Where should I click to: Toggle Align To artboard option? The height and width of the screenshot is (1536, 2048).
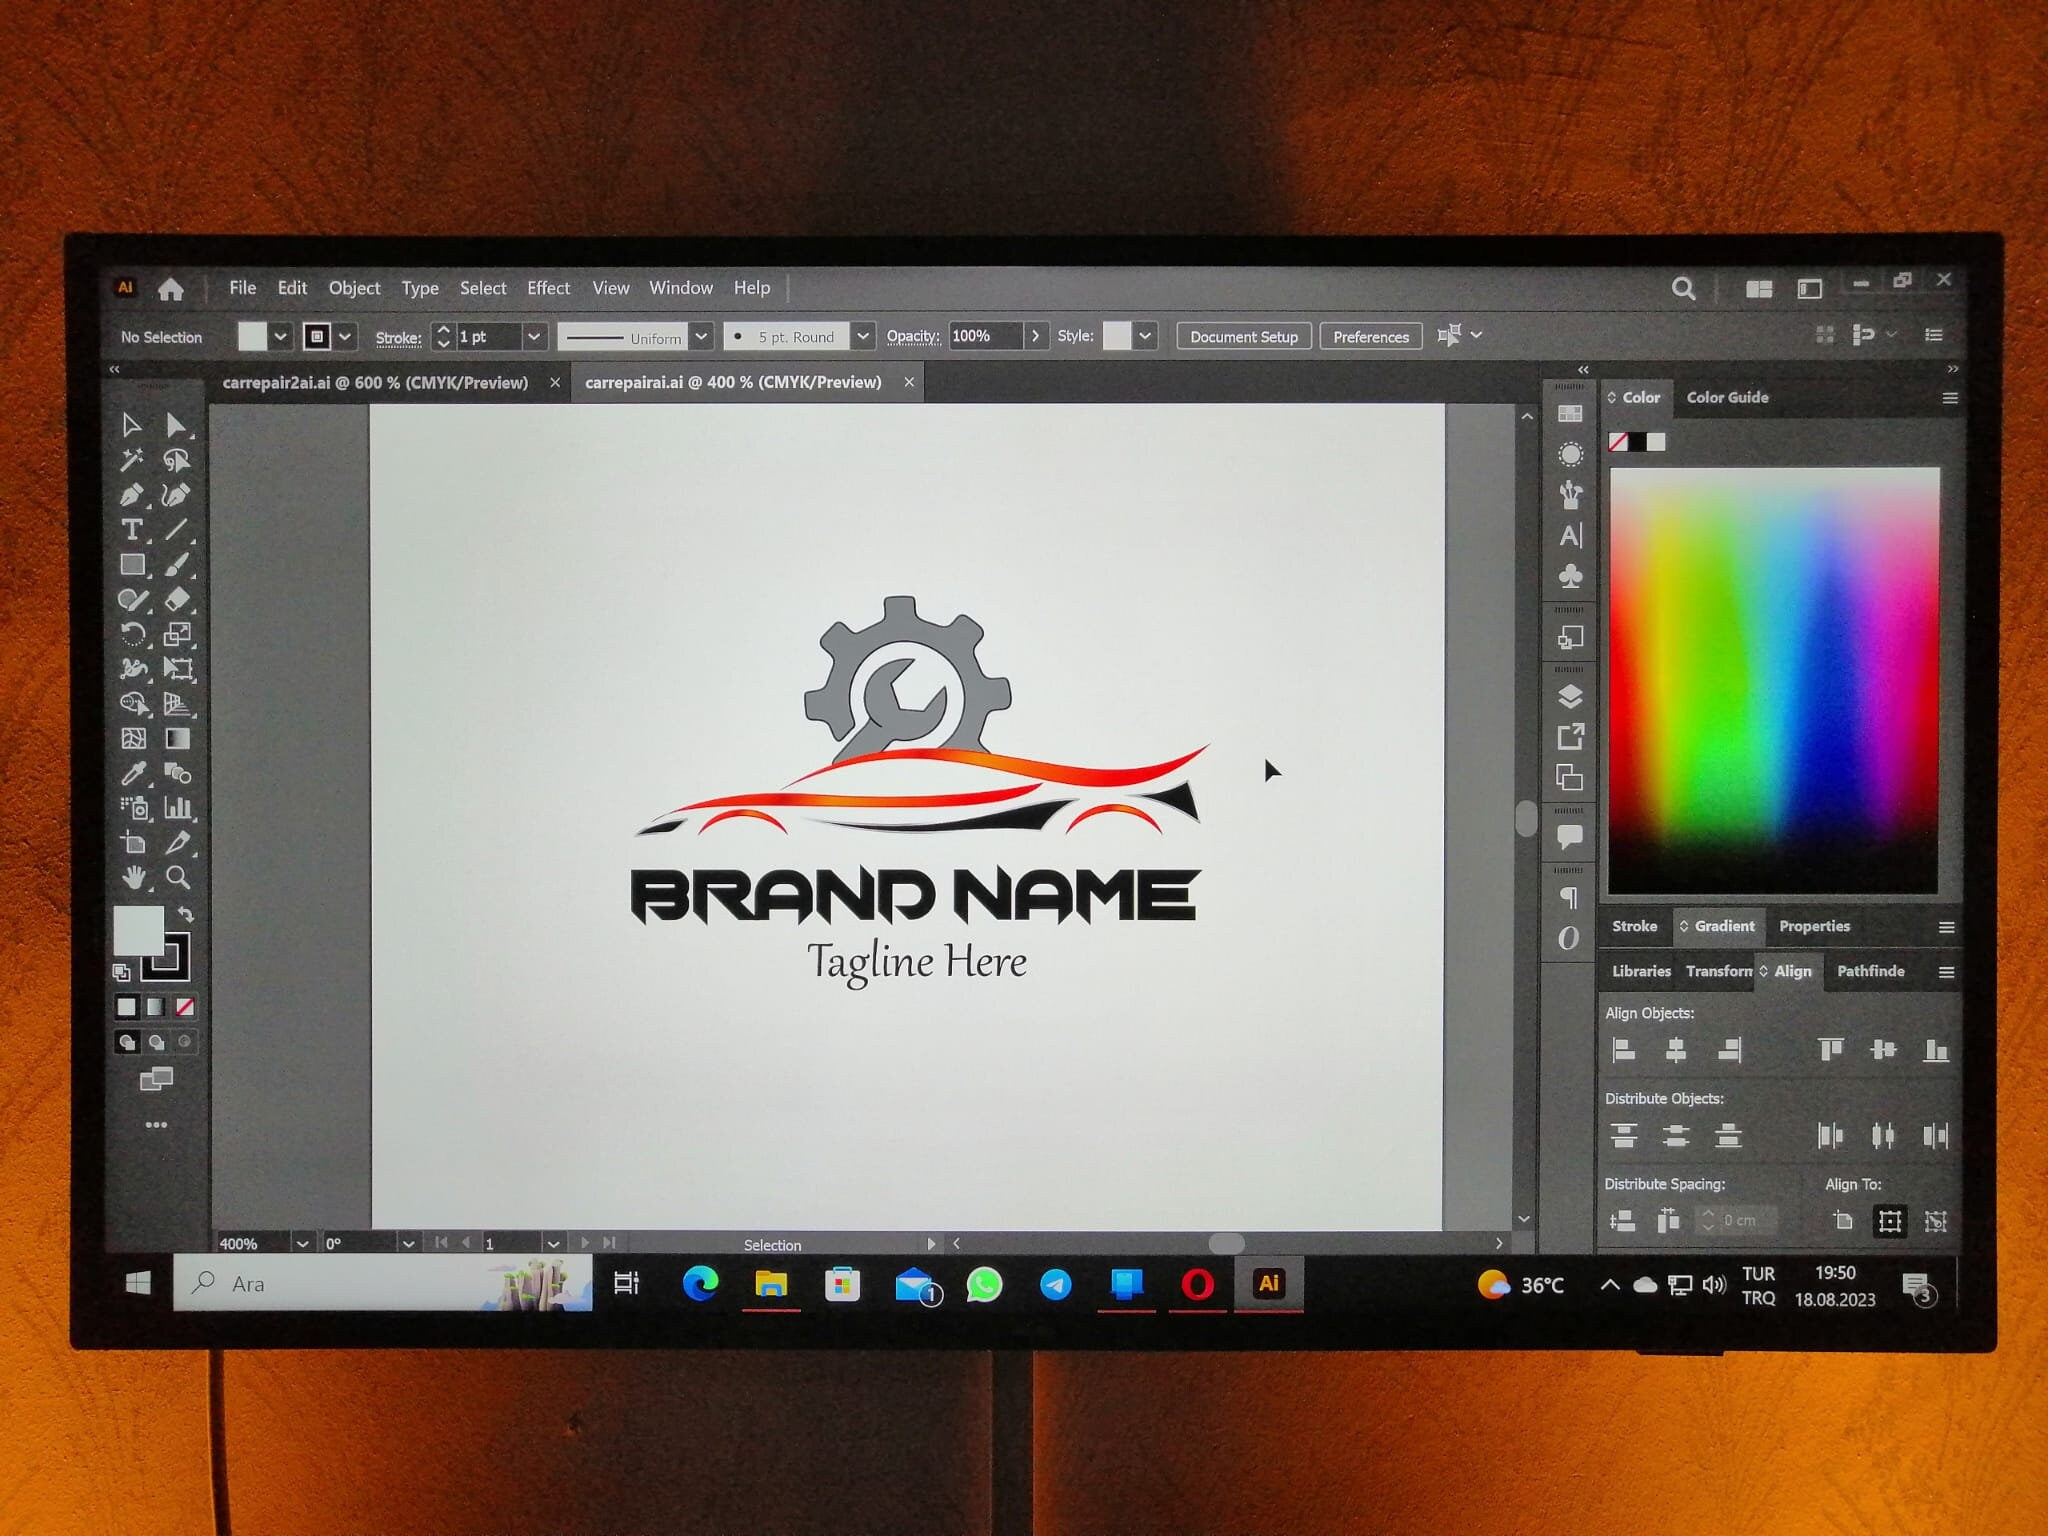click(x=1890, y=1221)
